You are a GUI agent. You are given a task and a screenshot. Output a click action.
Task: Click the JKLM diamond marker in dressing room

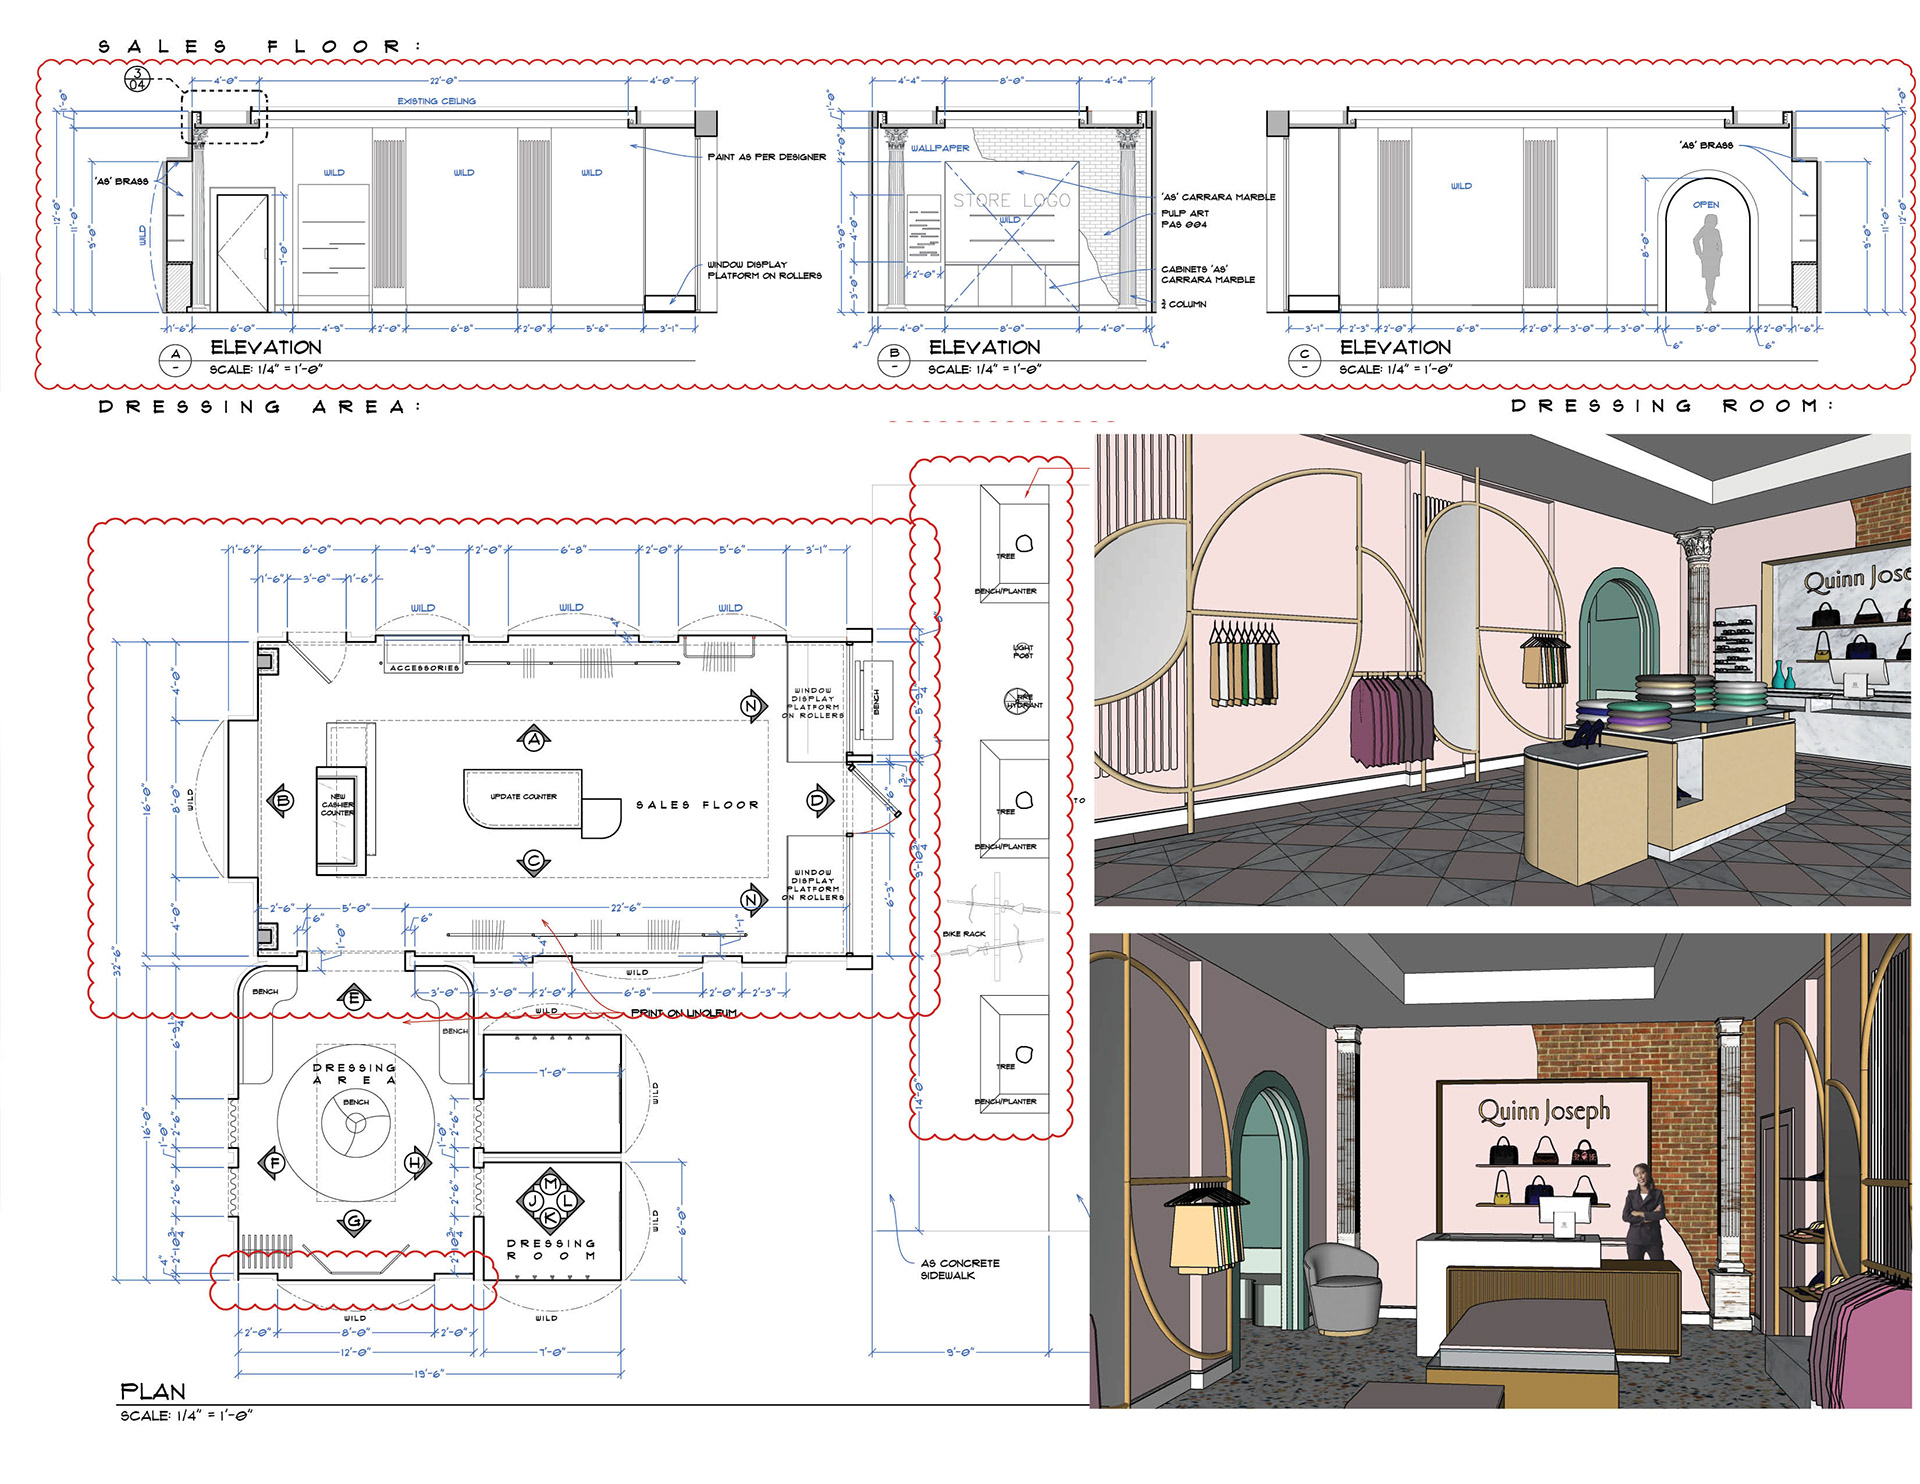pos(550,1201)
